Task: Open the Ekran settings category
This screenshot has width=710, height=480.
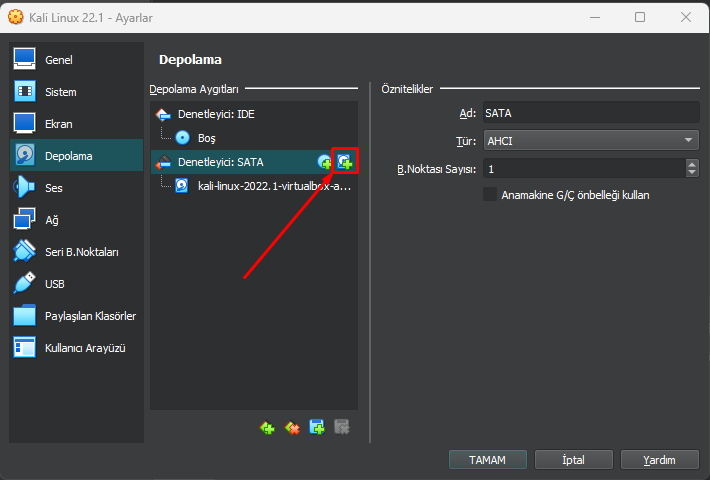Action: [77, 124]
